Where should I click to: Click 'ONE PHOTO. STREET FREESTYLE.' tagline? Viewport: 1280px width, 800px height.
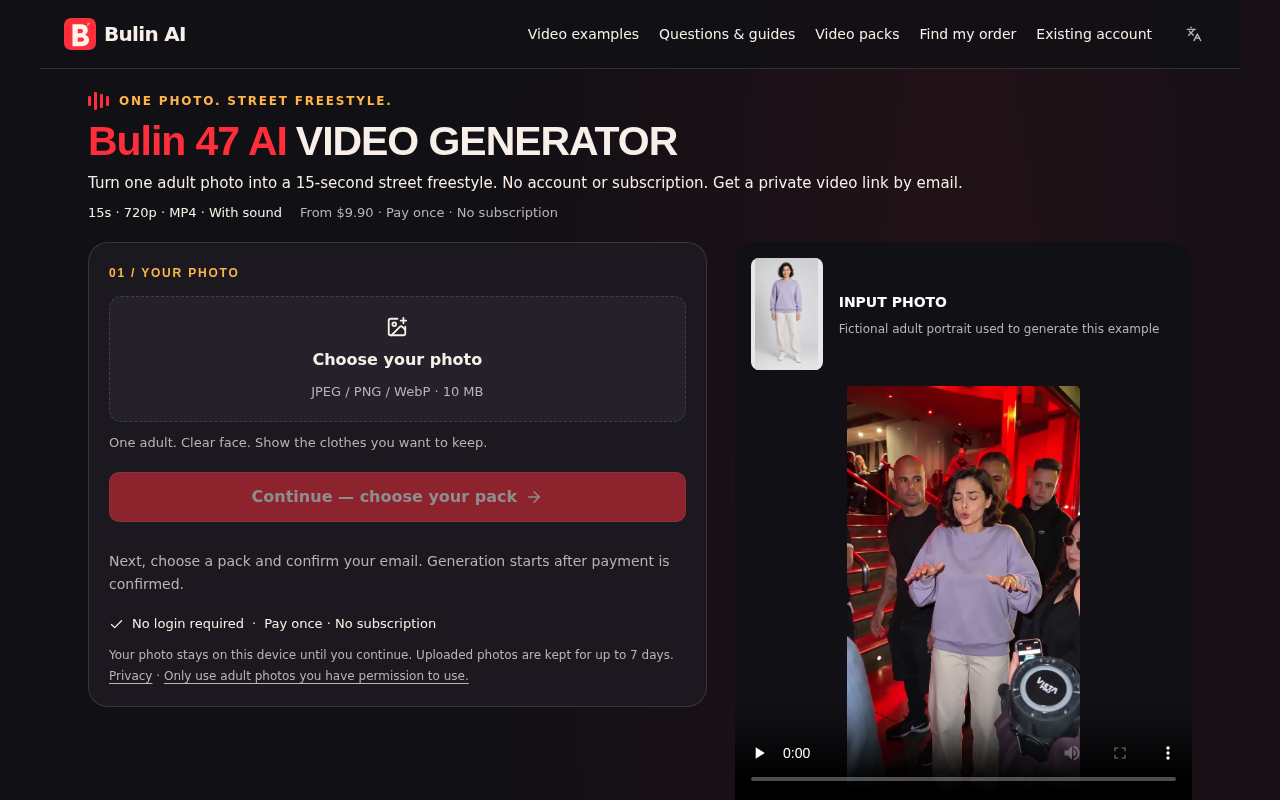coord(255,101)
